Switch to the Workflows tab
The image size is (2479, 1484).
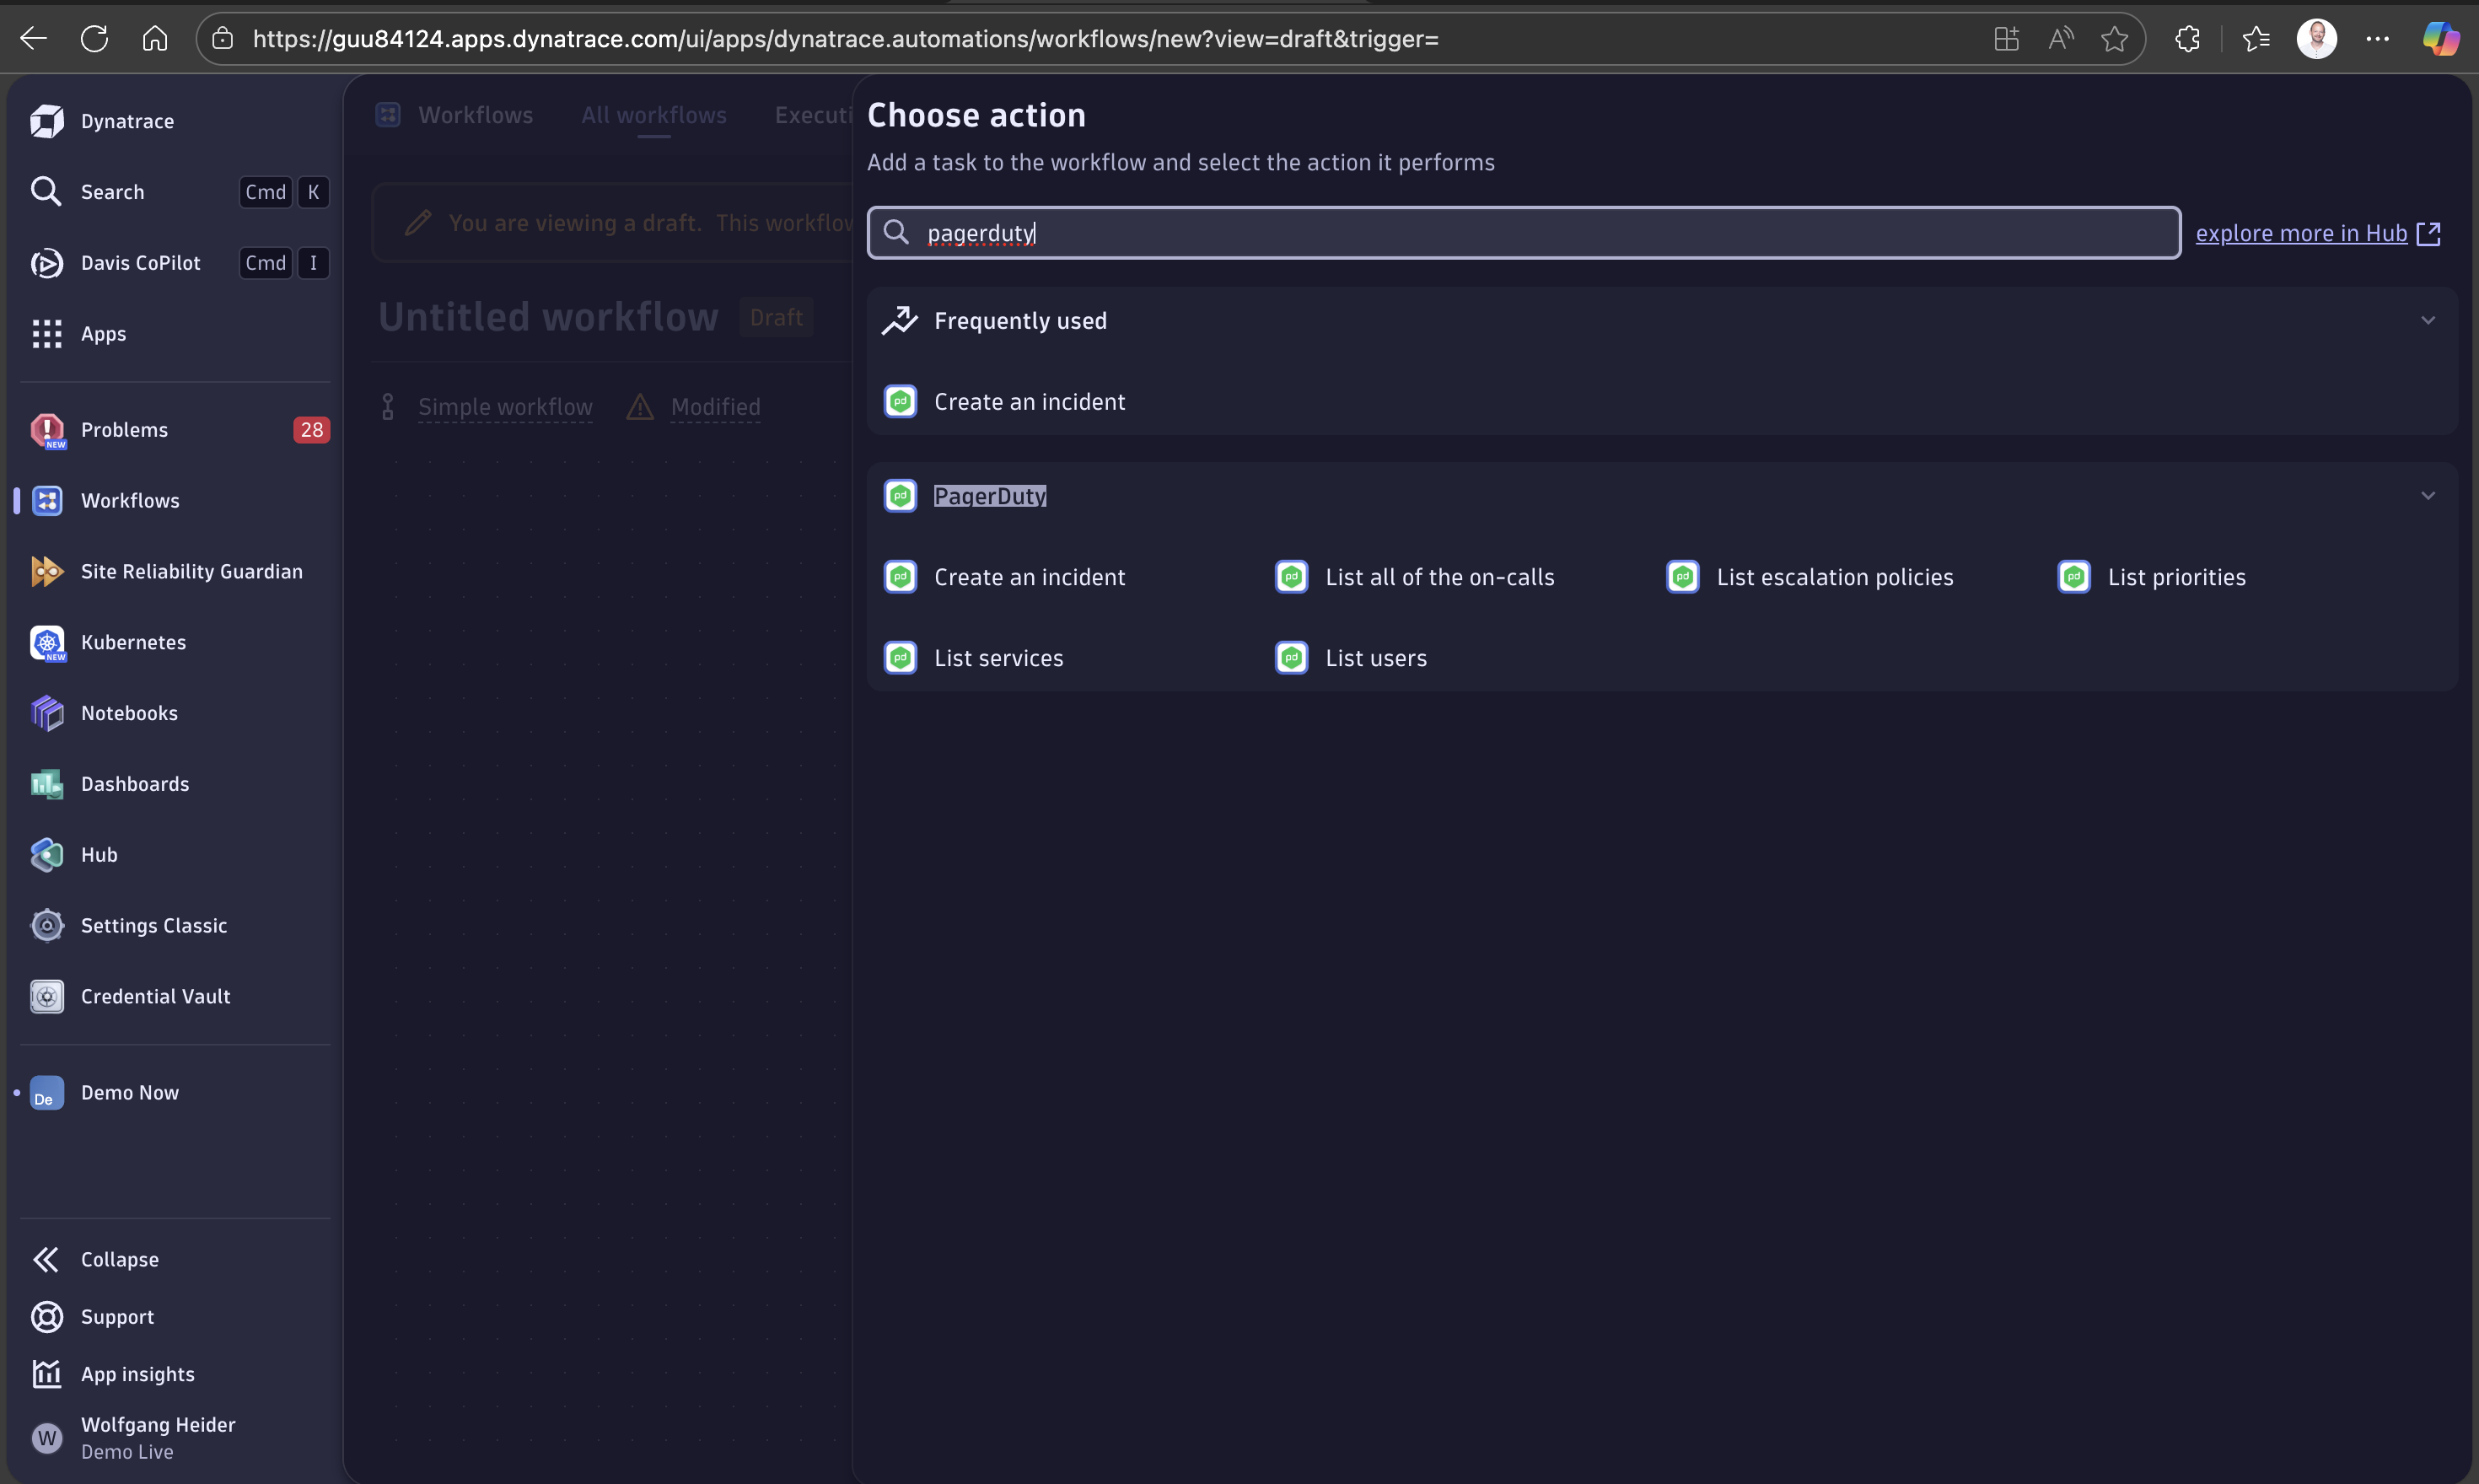click(x=475, y=115)
